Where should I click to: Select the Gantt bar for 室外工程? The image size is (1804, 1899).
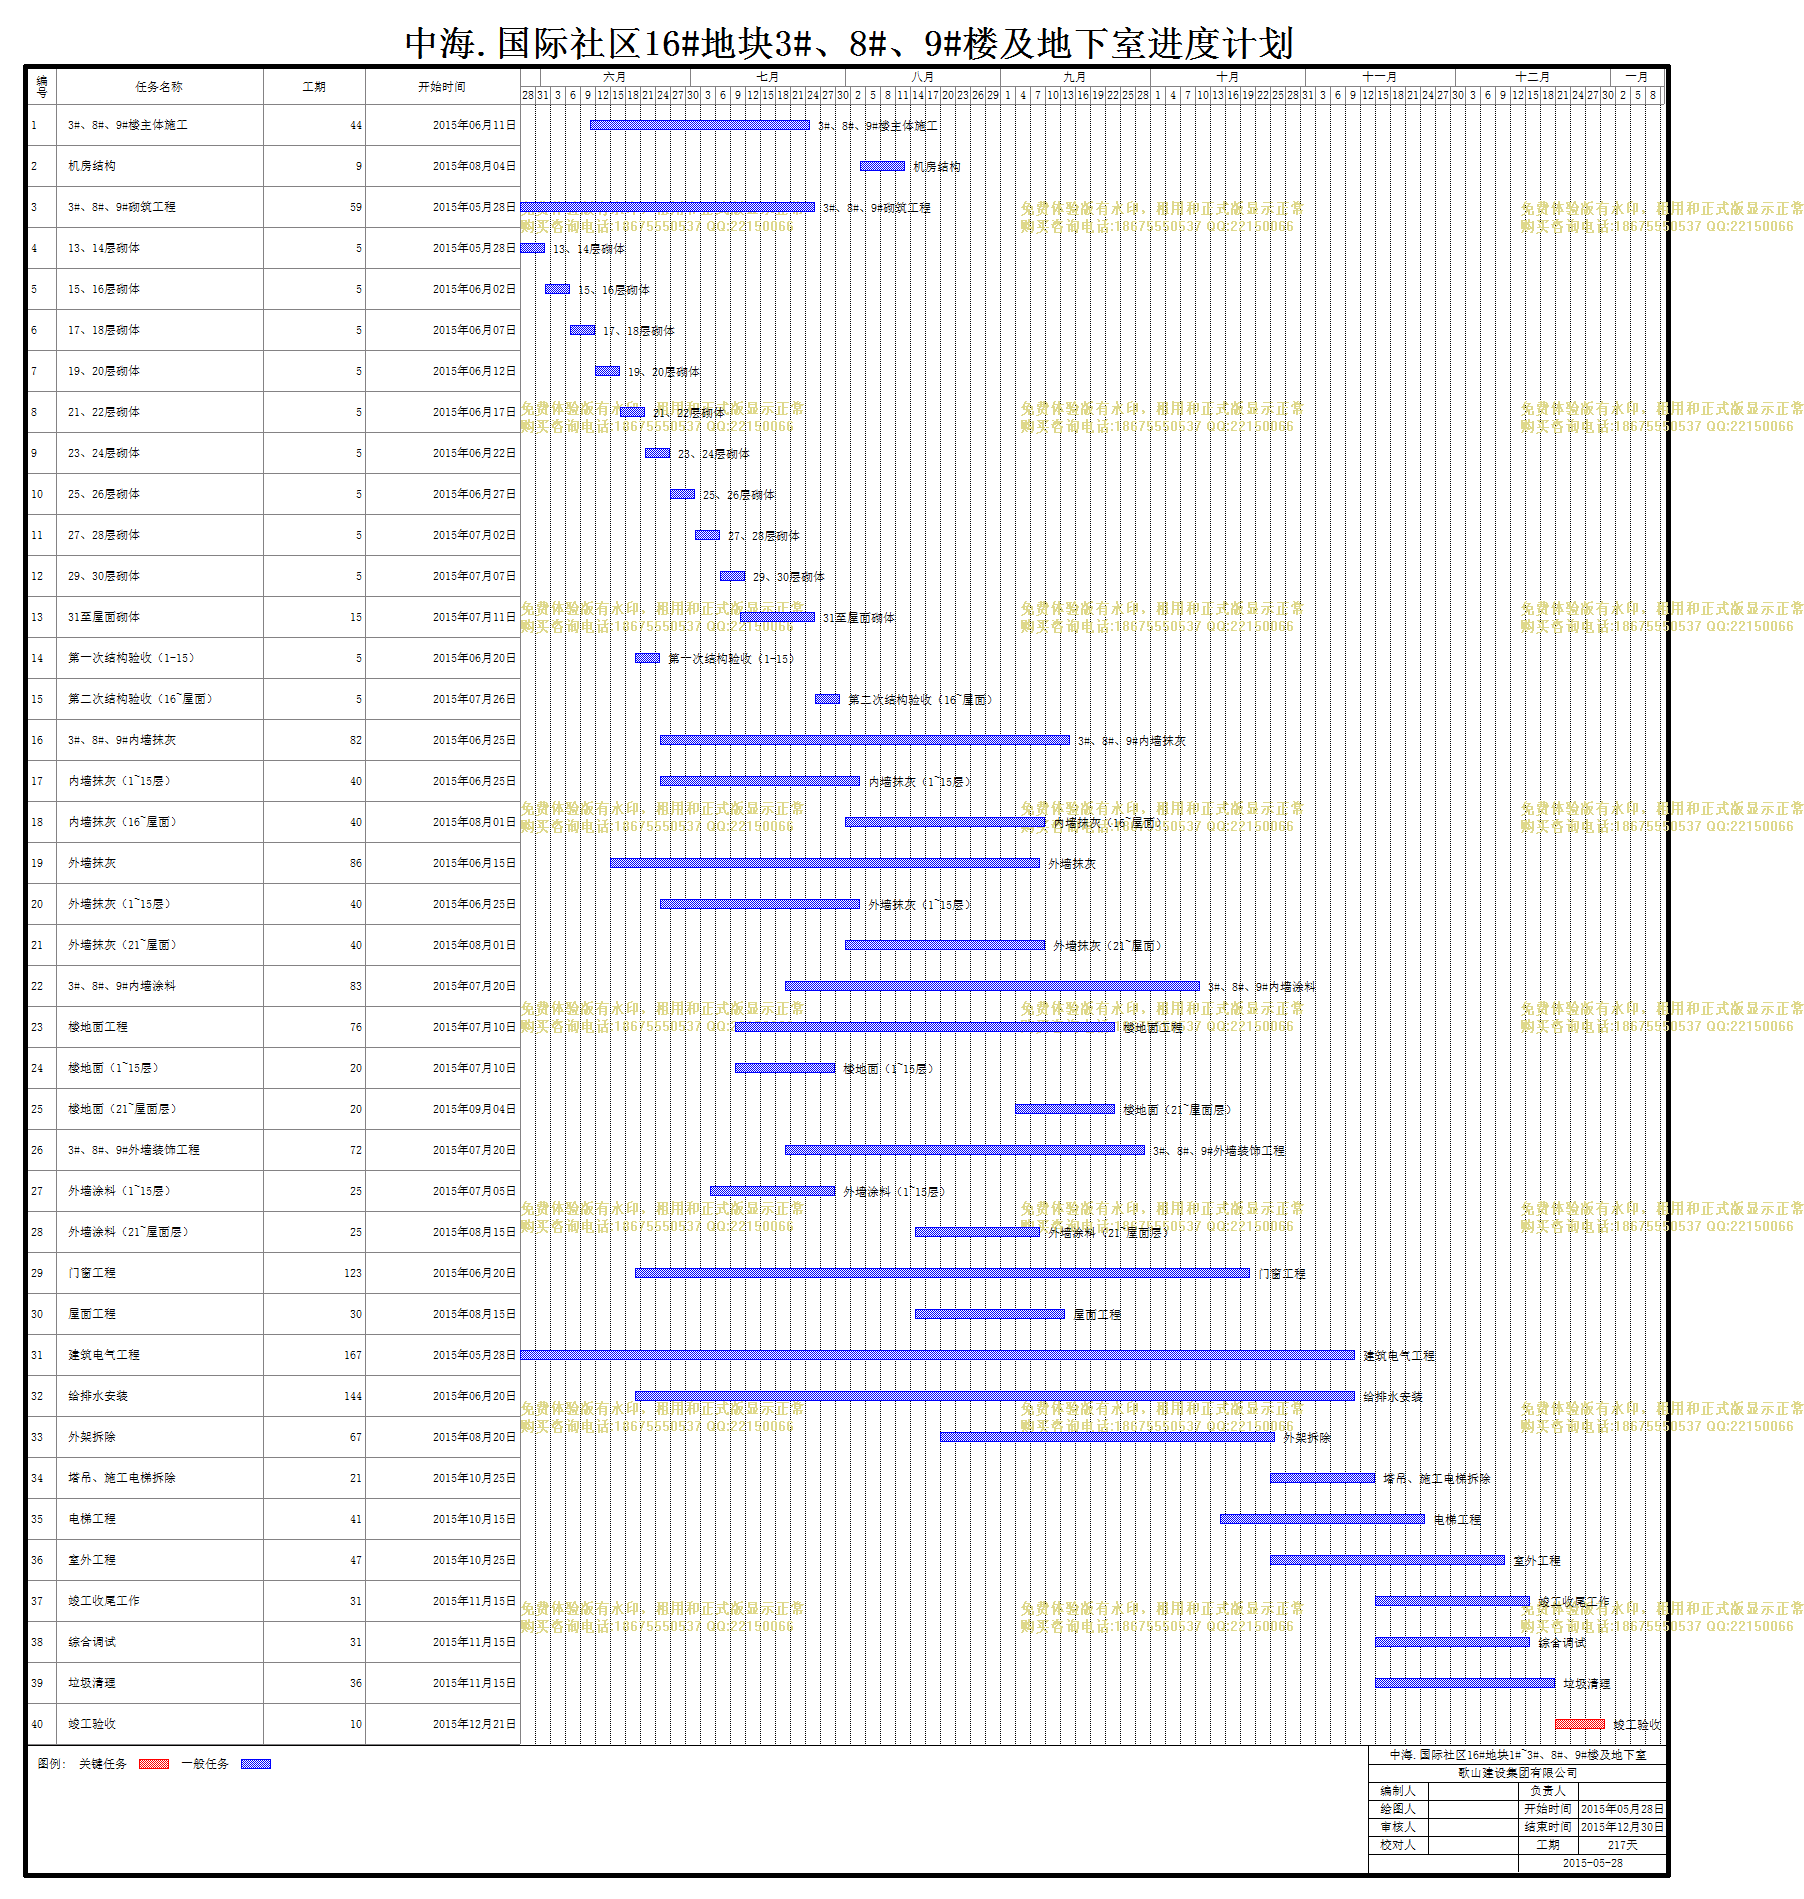pos(1387,1560)
